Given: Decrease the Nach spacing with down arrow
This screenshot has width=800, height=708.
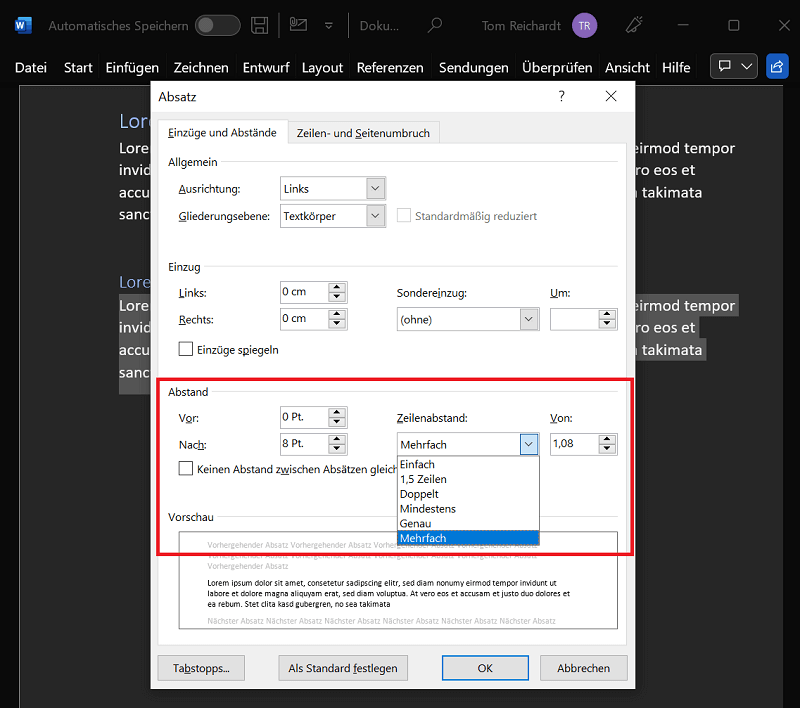Looking at the screenshot, I should 337,449.
